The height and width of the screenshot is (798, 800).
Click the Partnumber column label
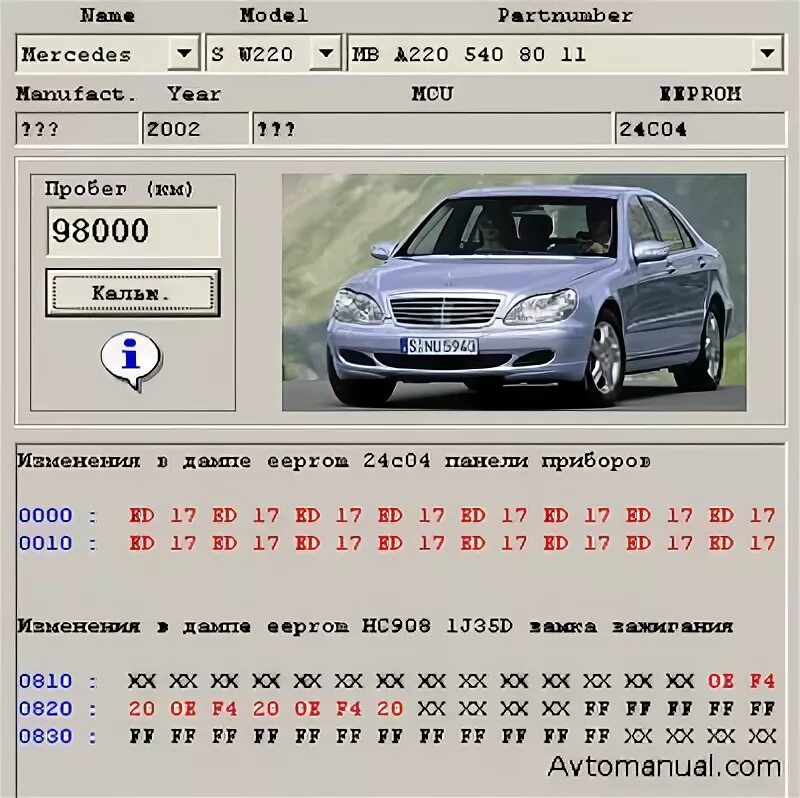click(x=565, y=15)
